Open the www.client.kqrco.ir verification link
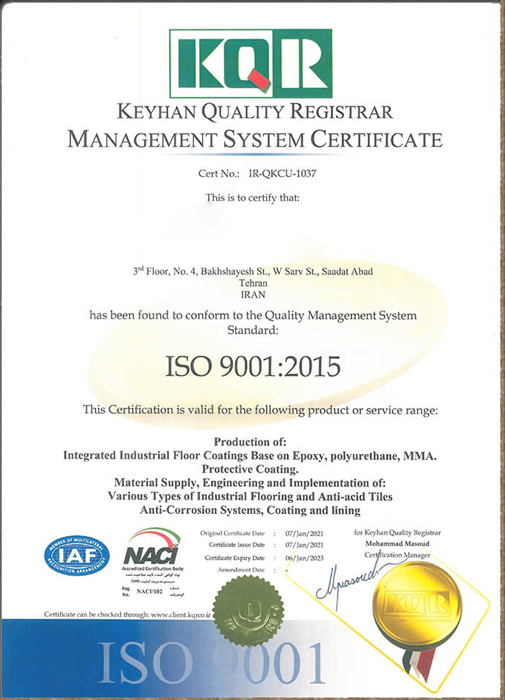The width and height of the screenshot is (505, 700). (x=182, y=615)
